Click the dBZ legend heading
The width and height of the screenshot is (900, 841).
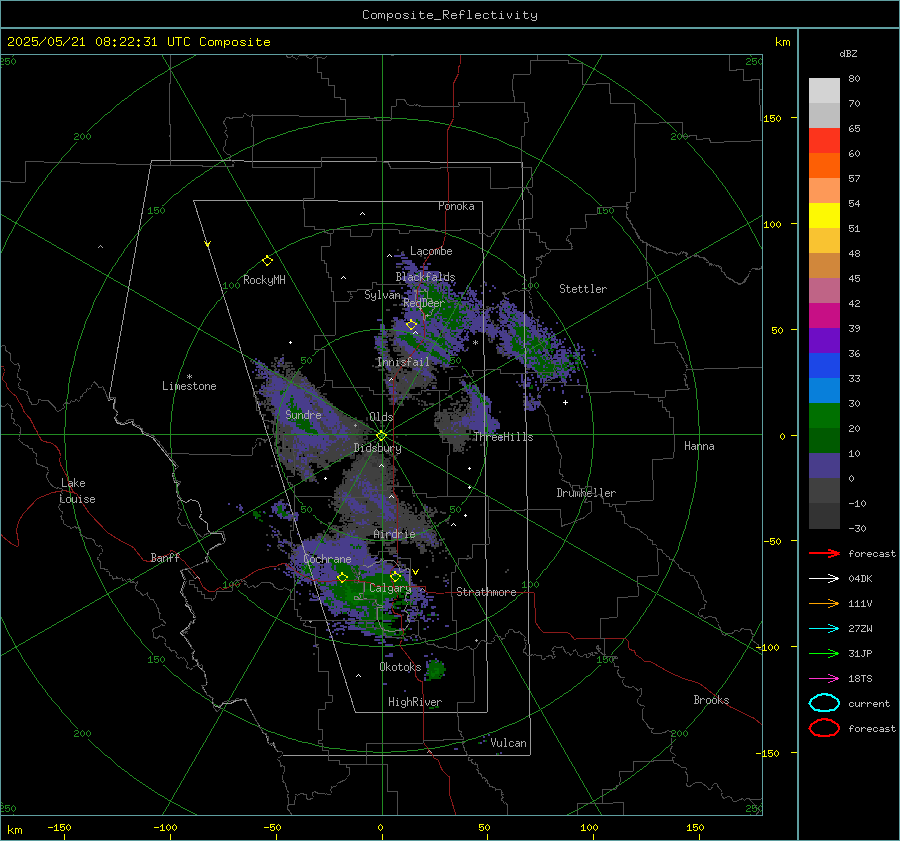point(848,53)
